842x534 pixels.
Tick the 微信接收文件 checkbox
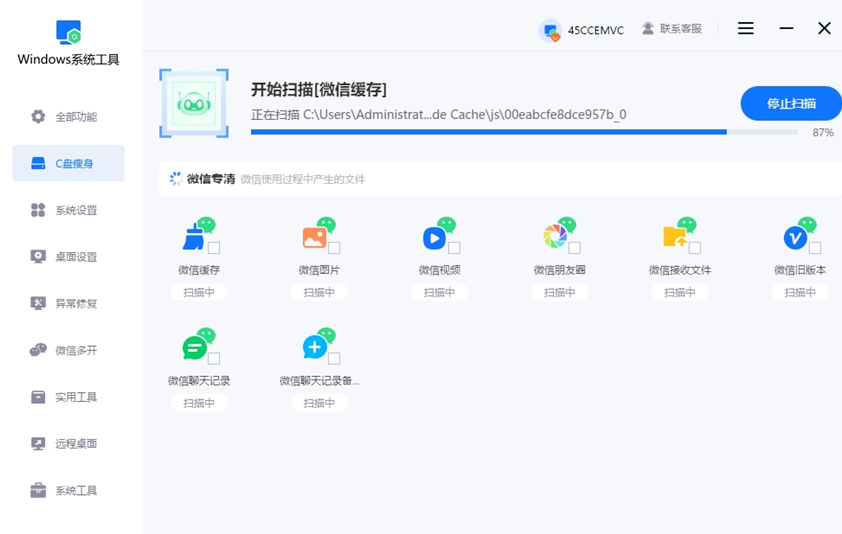coord(695,248)
